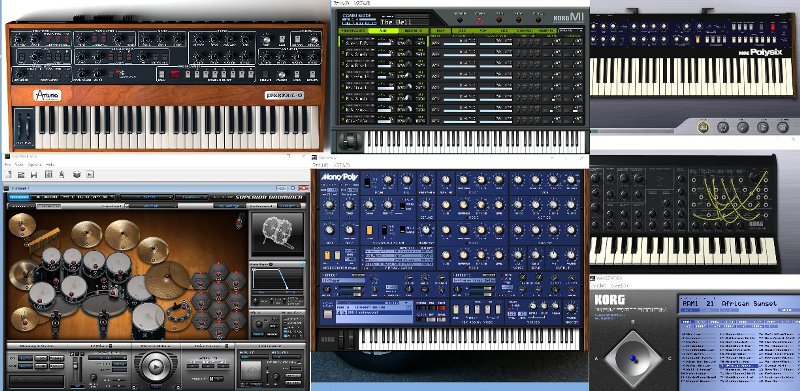Open the dropdown ending the M1 tab row

point(571,31)
